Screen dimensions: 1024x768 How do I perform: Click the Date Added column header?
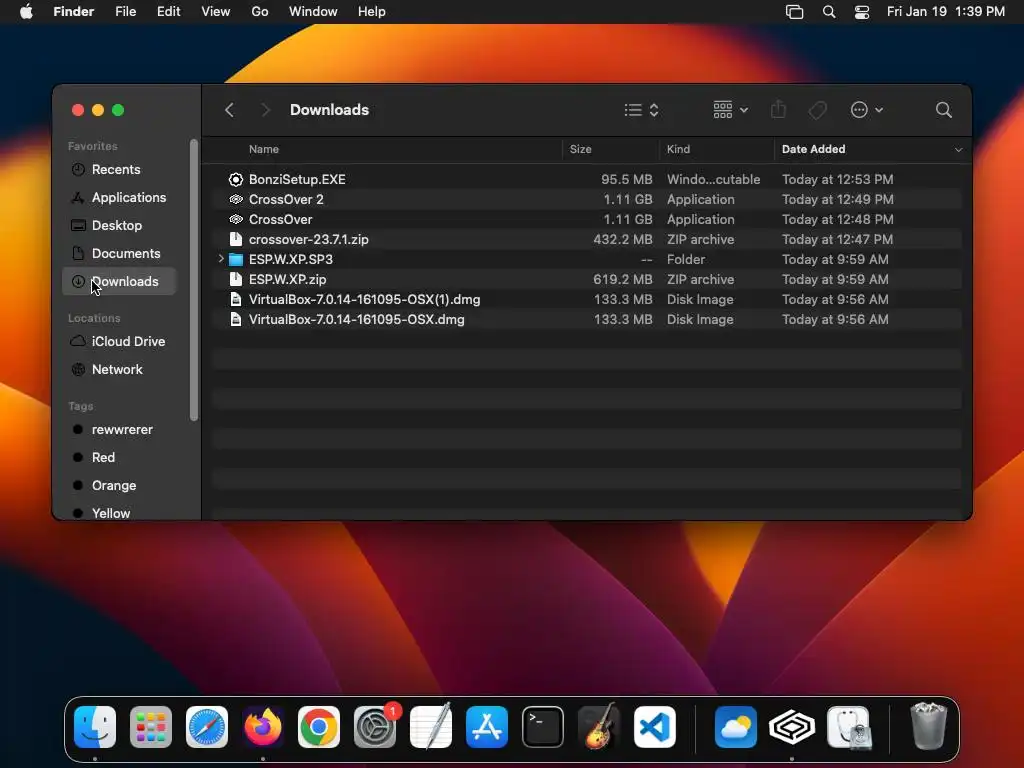(813, 149)
